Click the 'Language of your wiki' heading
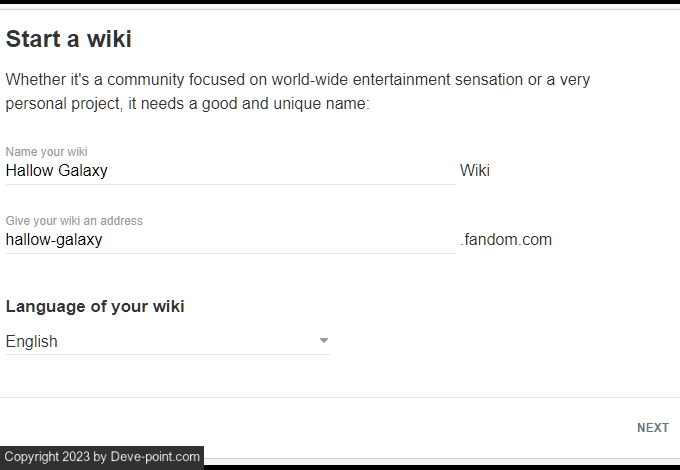This screenshot has height=470, width=680. pyautogui.click(x=95, y=307)
